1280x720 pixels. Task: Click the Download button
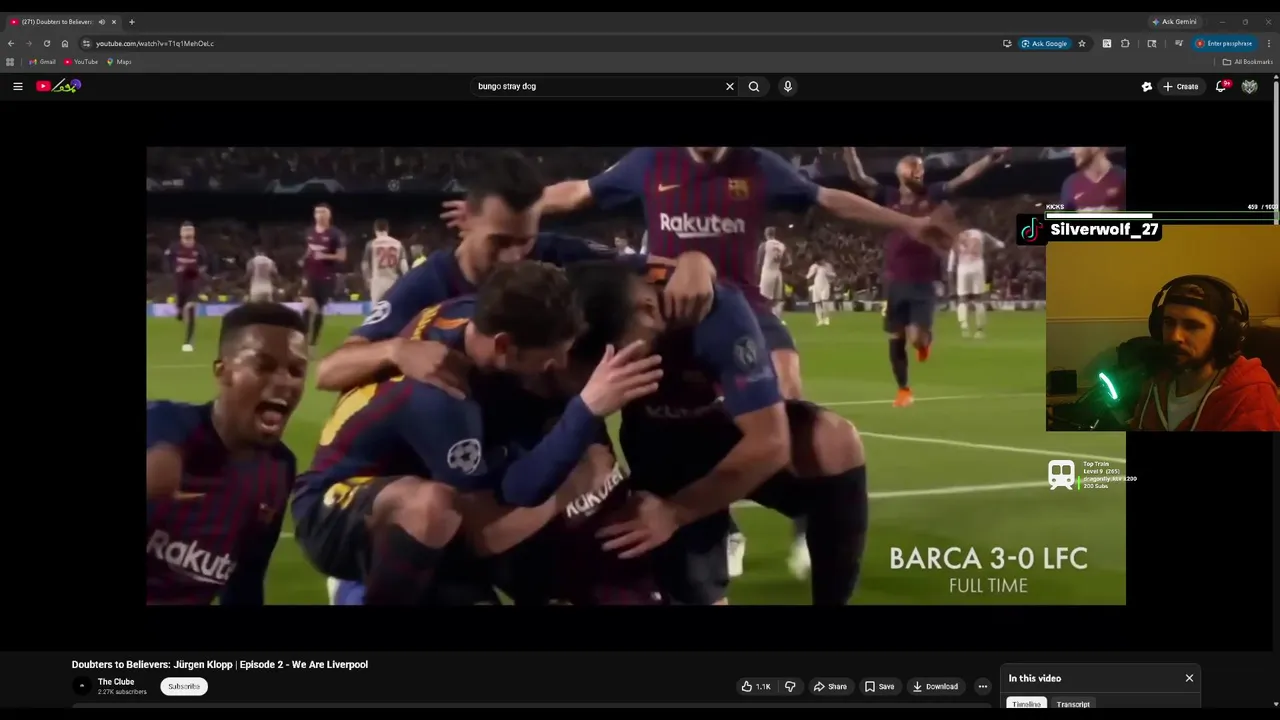936,686
